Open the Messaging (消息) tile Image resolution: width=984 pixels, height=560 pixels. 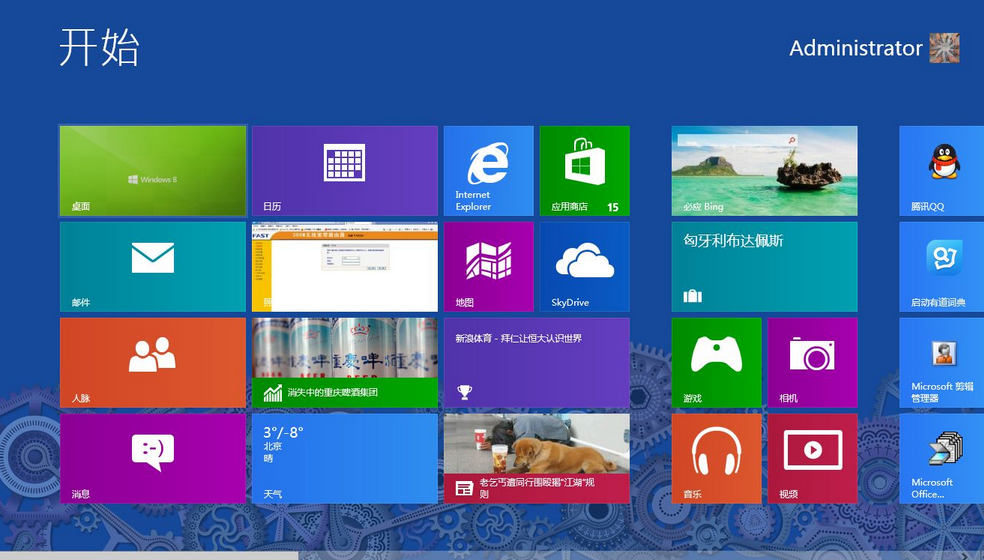(153, 458)
